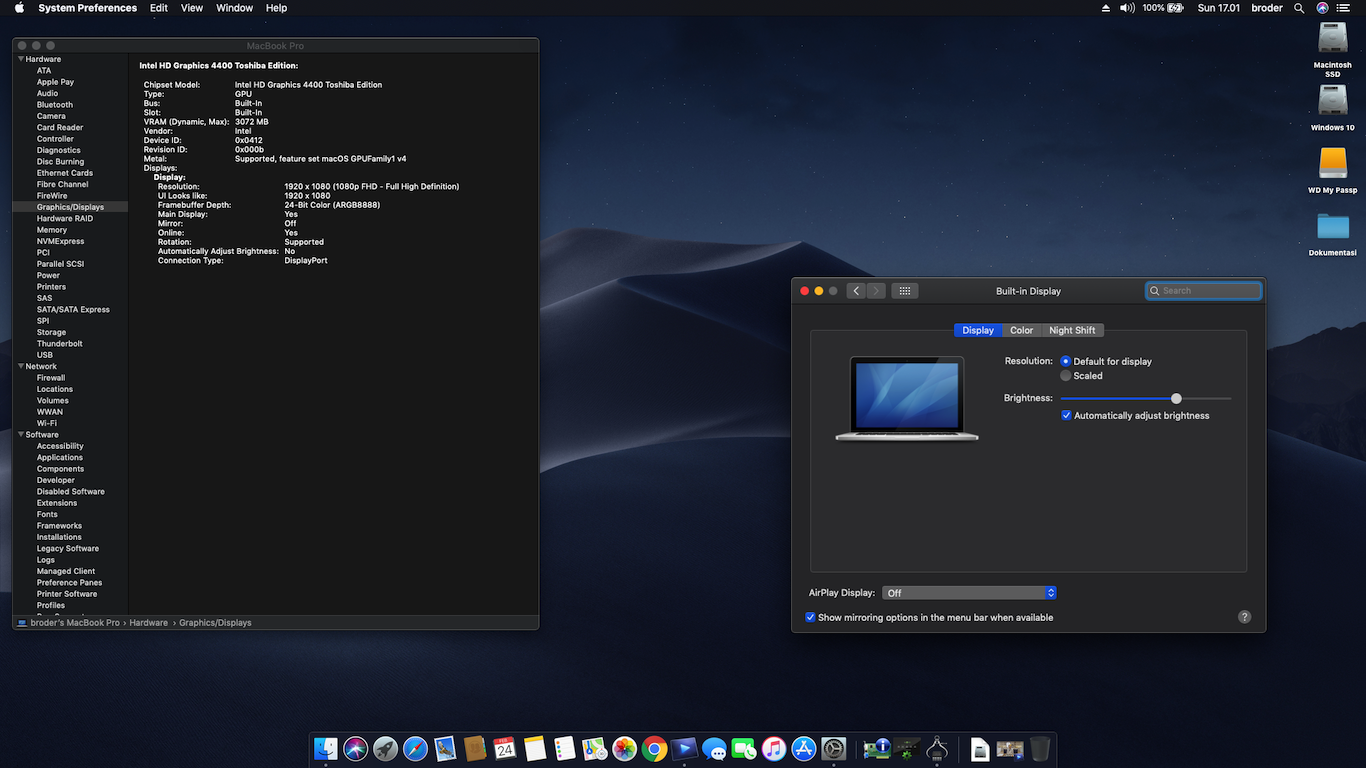Screen dimensions: 1366x768
Task: Open the AirPlay Display dropdown
Action: 969,593
